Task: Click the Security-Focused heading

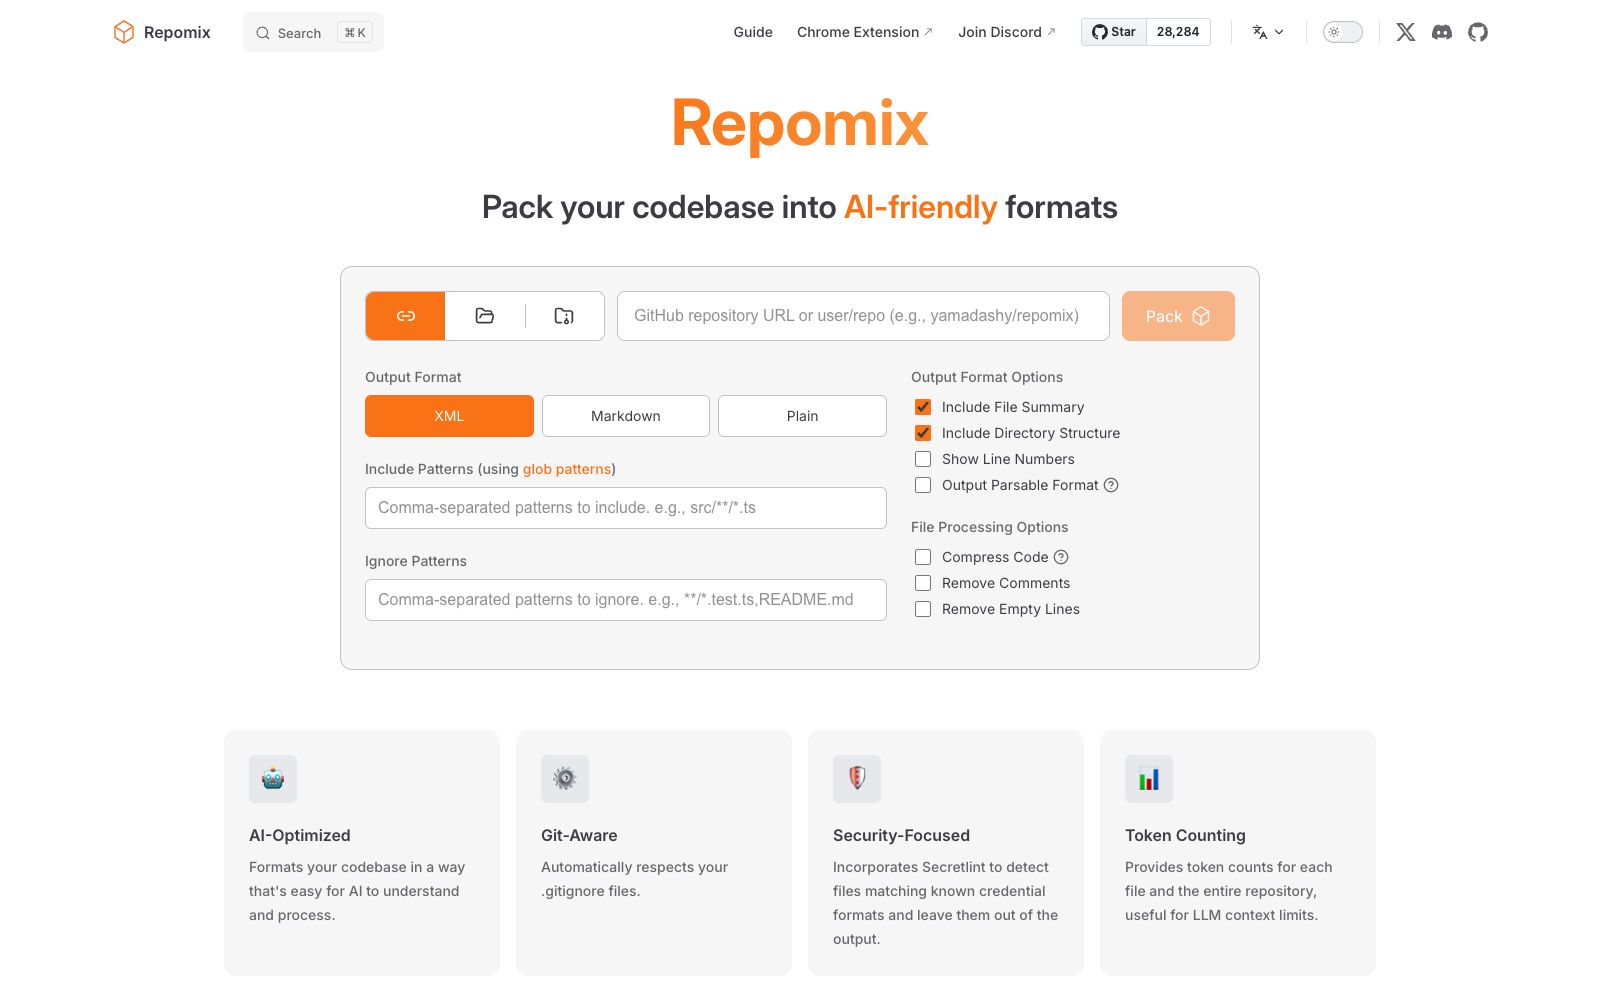Action: pyautogui.click(x=901, y=835)
